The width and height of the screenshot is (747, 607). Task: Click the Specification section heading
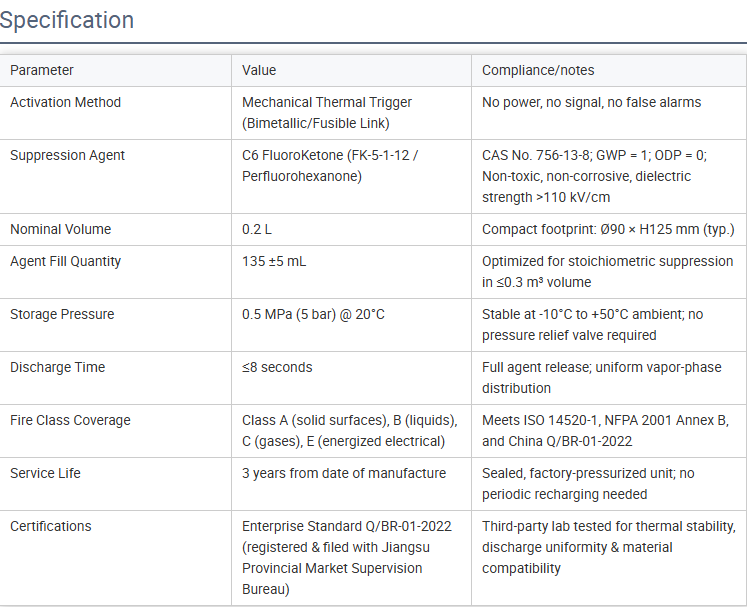point(67,20)
